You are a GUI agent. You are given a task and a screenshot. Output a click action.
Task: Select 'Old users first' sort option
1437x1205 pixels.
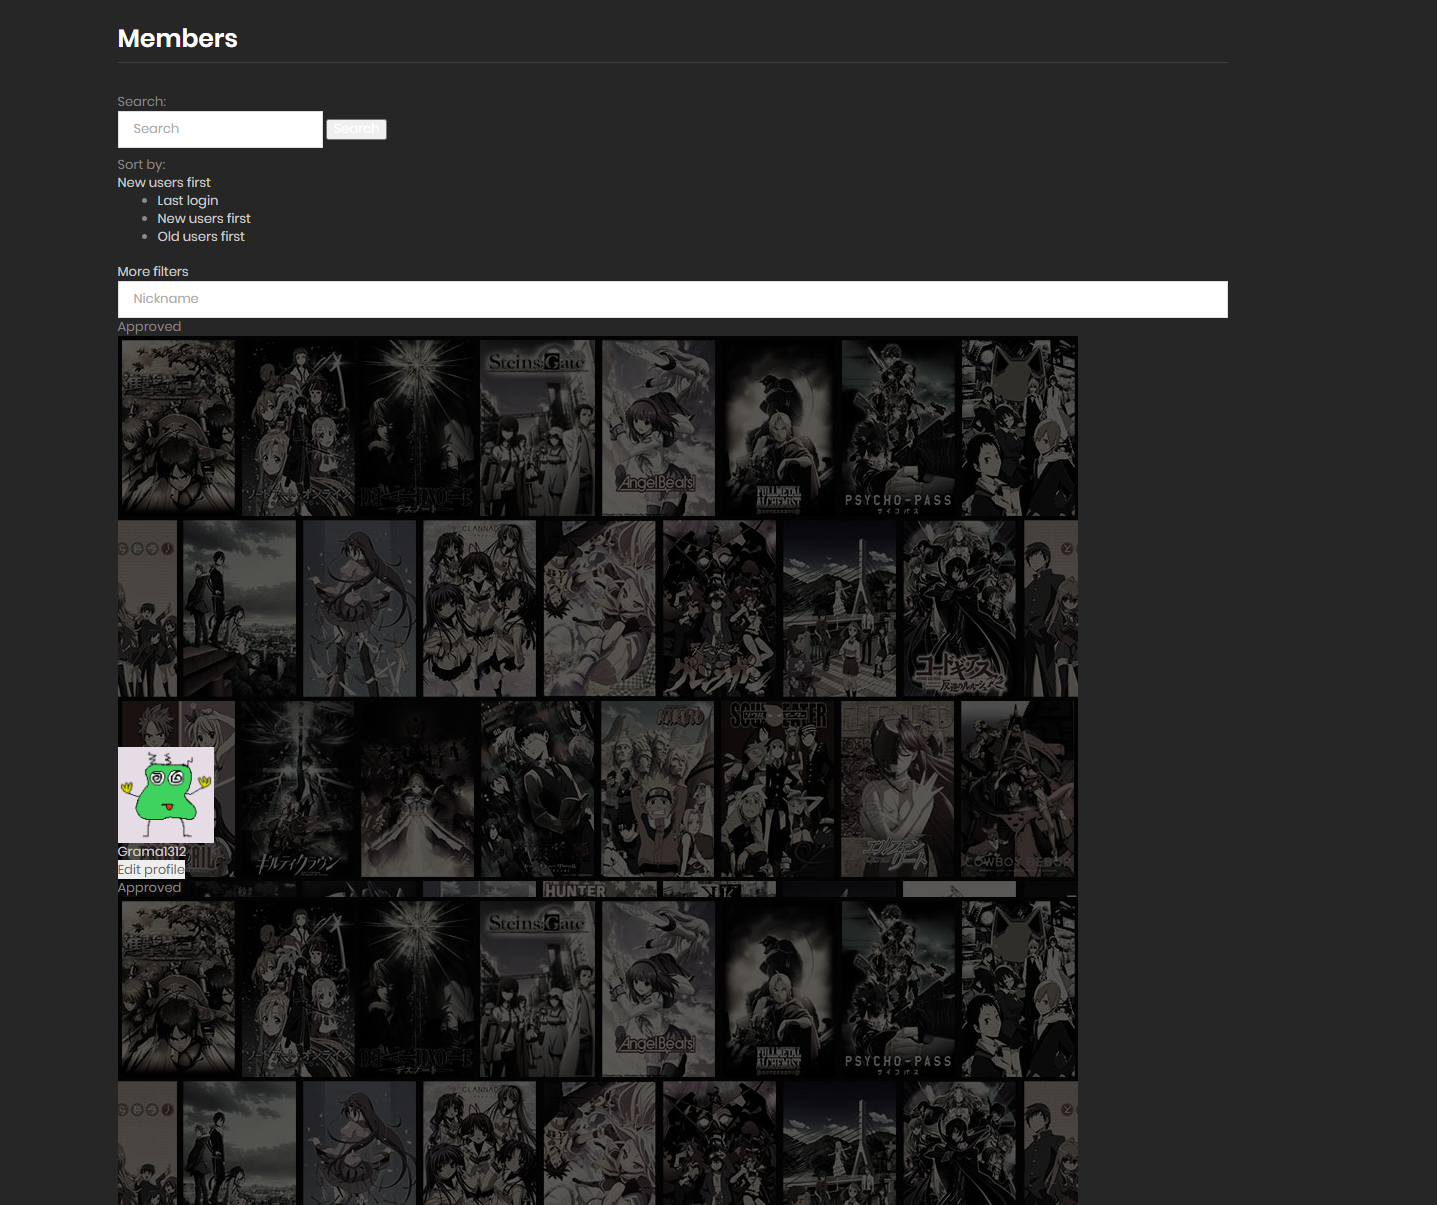point(201,237)
